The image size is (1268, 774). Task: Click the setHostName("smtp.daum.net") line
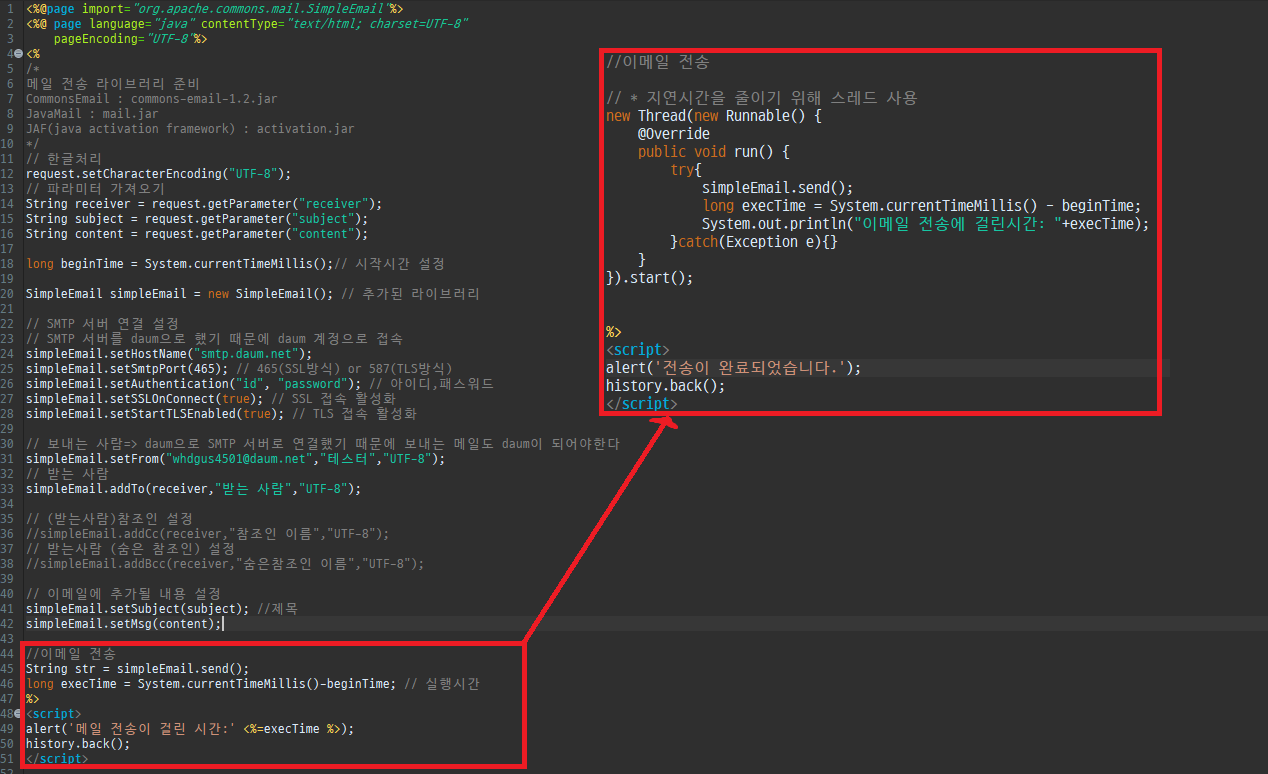point(169,354)
